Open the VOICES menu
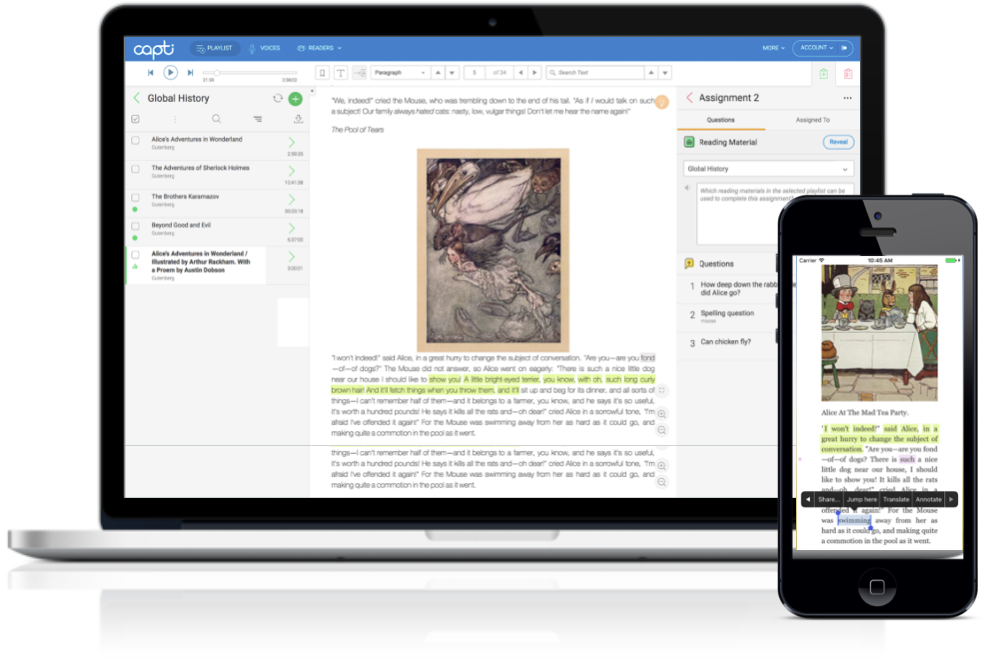The width and height of the screenshot is (988, 666). [265, 48]
